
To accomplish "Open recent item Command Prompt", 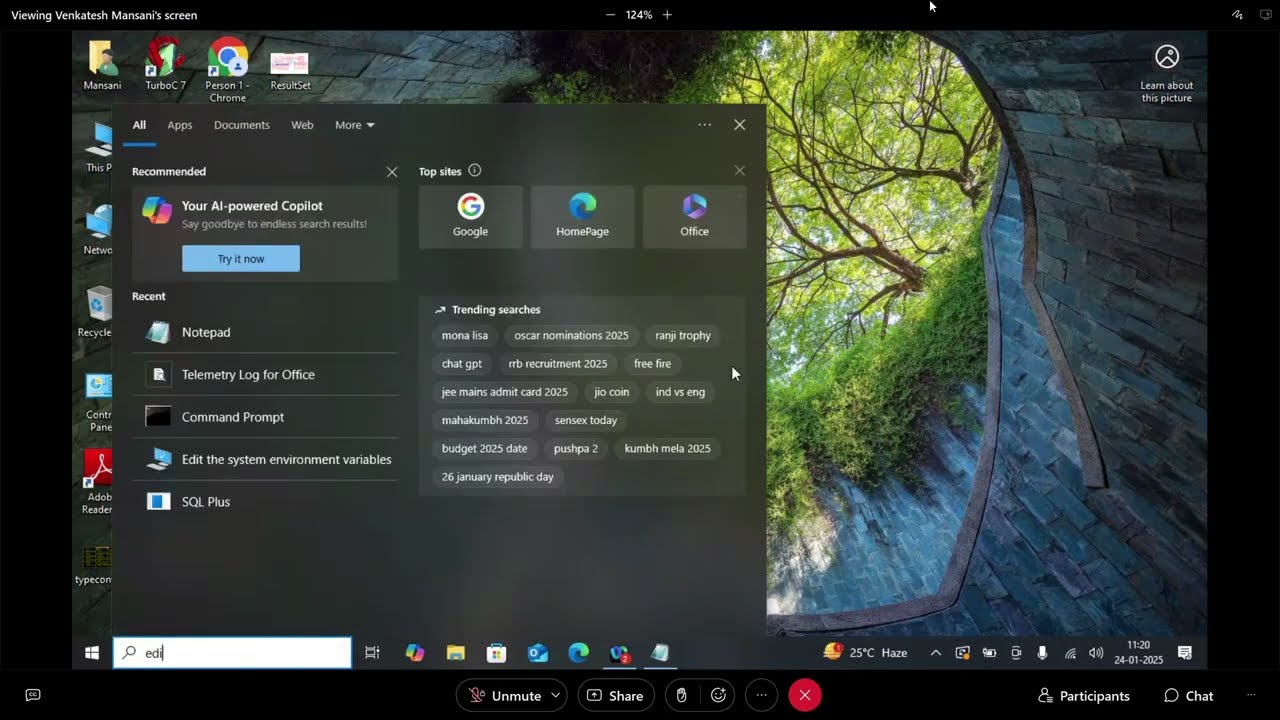I will [x=265, y=417].
